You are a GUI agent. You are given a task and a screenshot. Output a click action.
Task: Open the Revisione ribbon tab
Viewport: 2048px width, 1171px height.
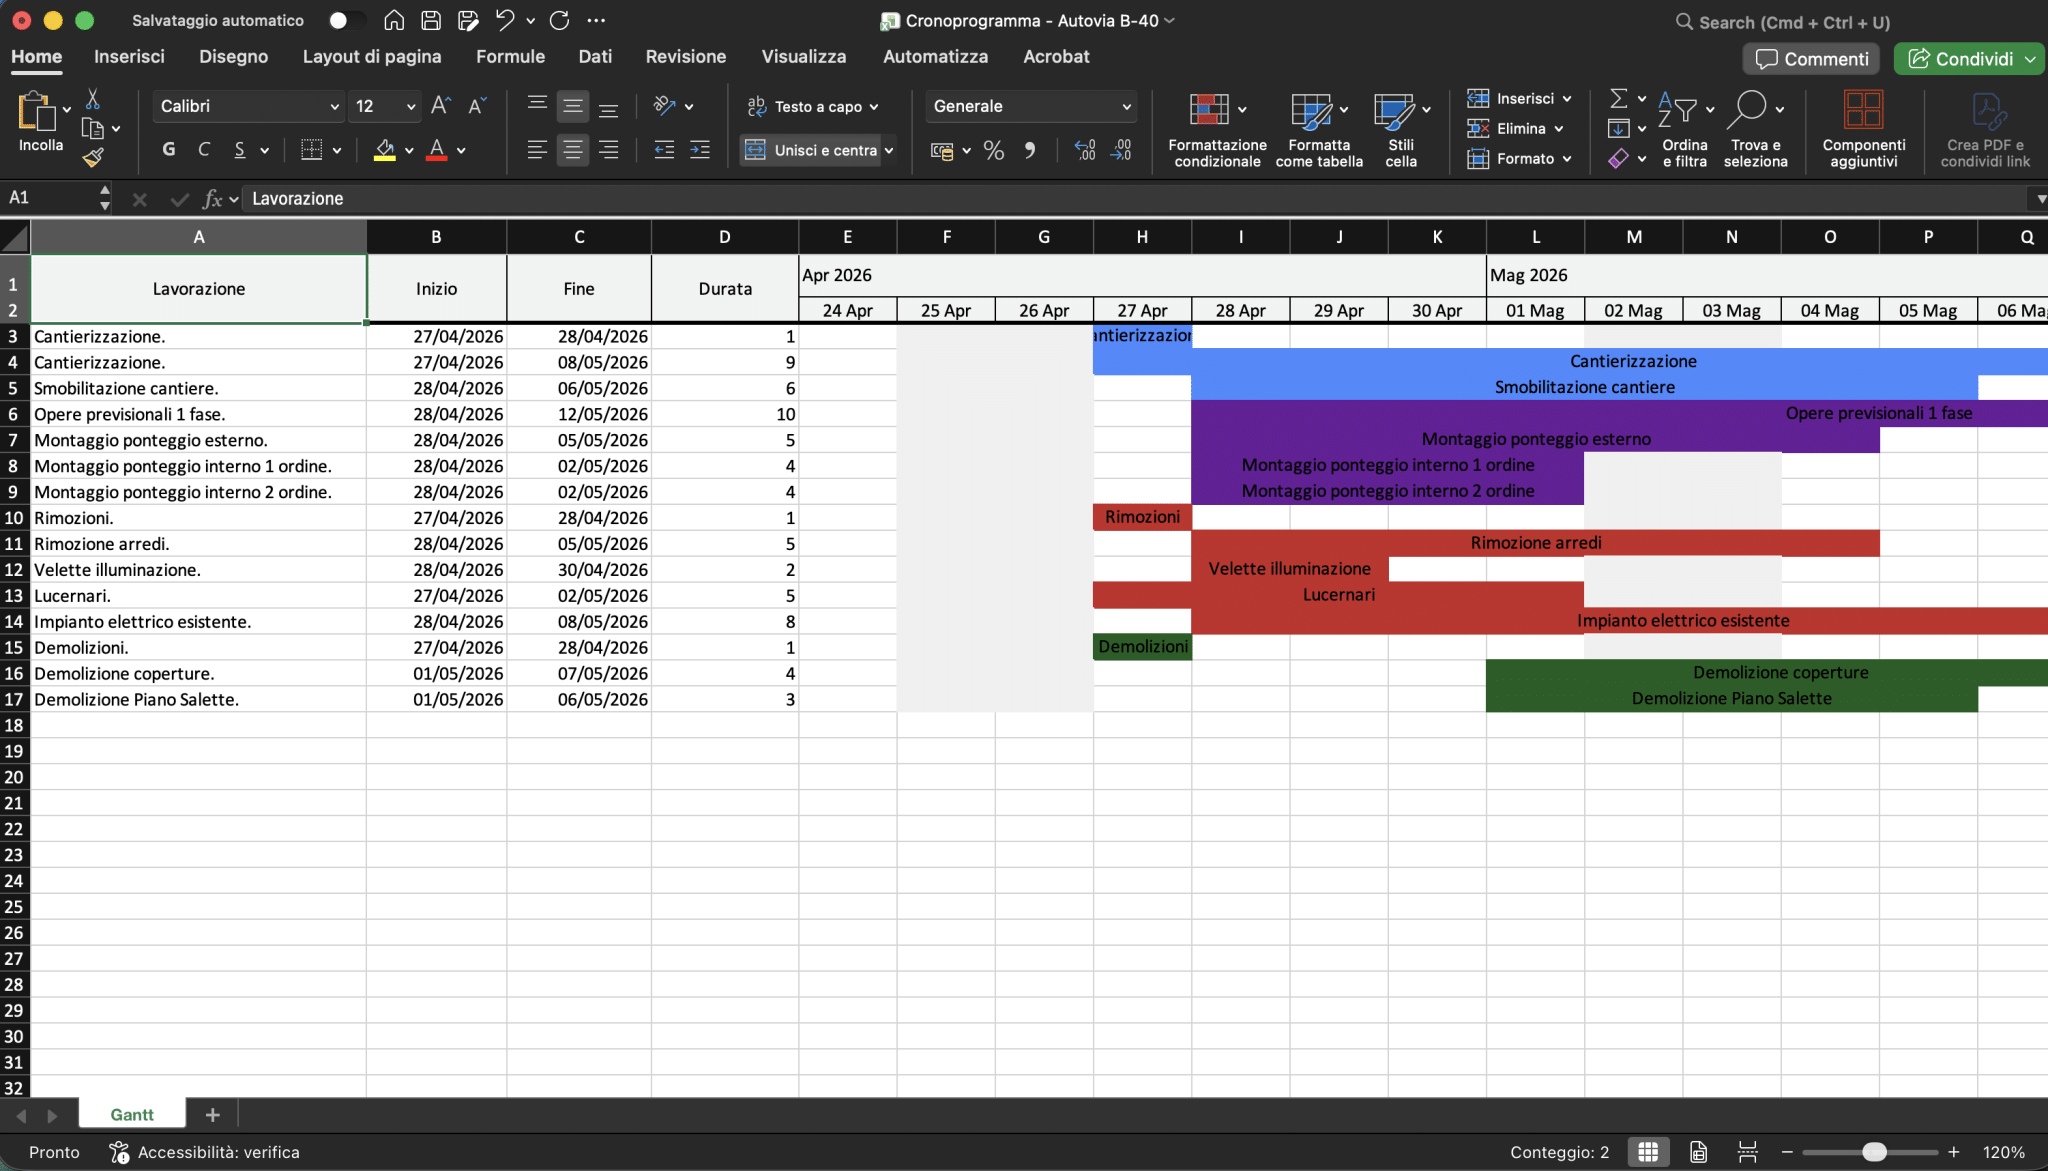[x=686, y=57]
